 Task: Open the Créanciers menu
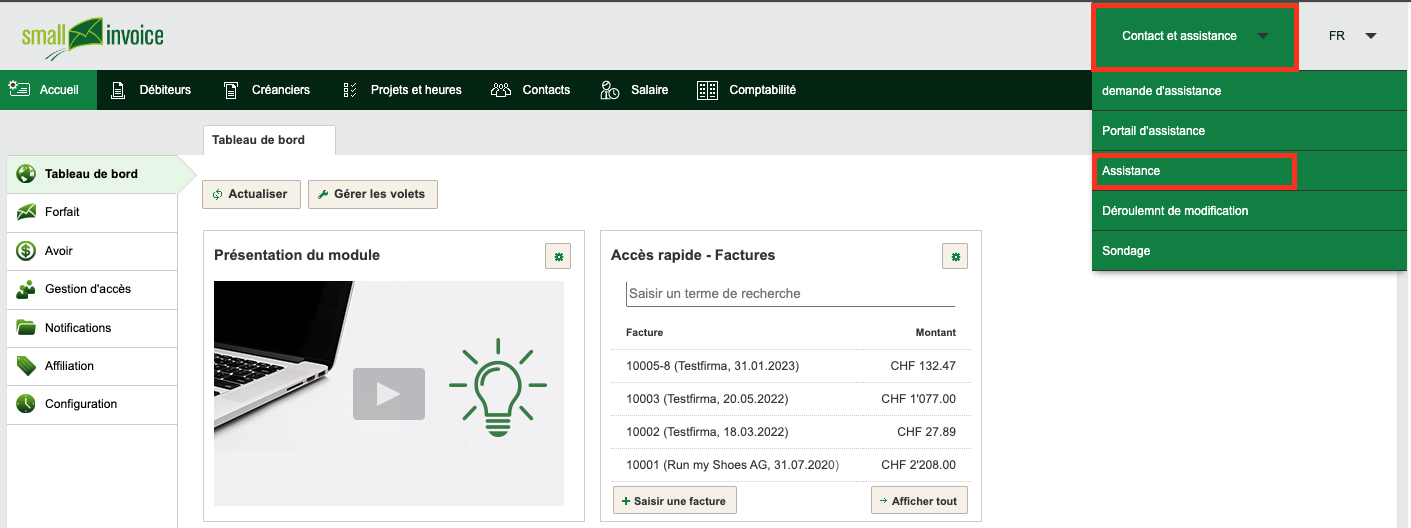click(x=266, y=90)
